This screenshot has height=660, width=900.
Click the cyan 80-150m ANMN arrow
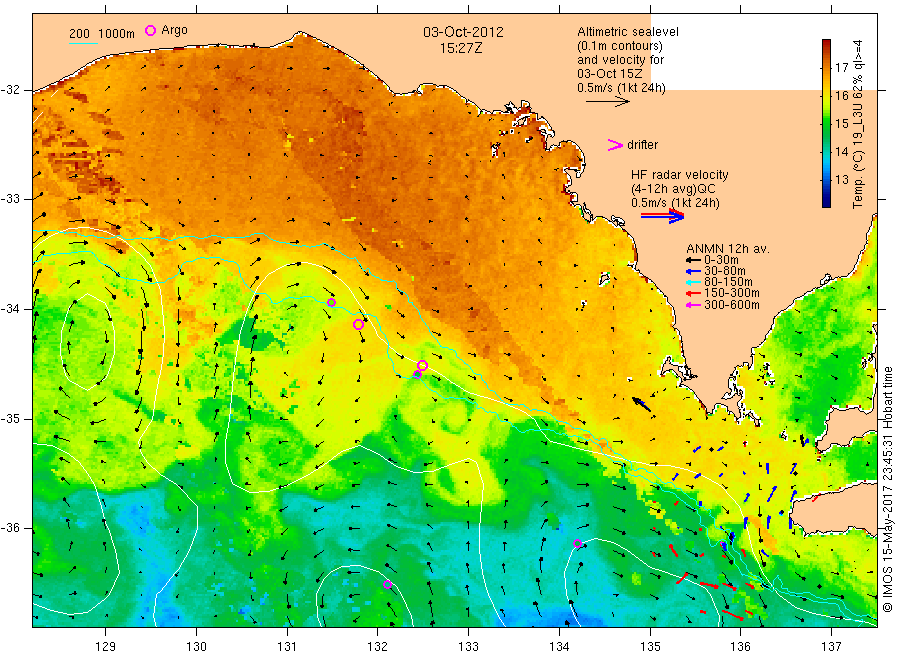pos(693,282)
